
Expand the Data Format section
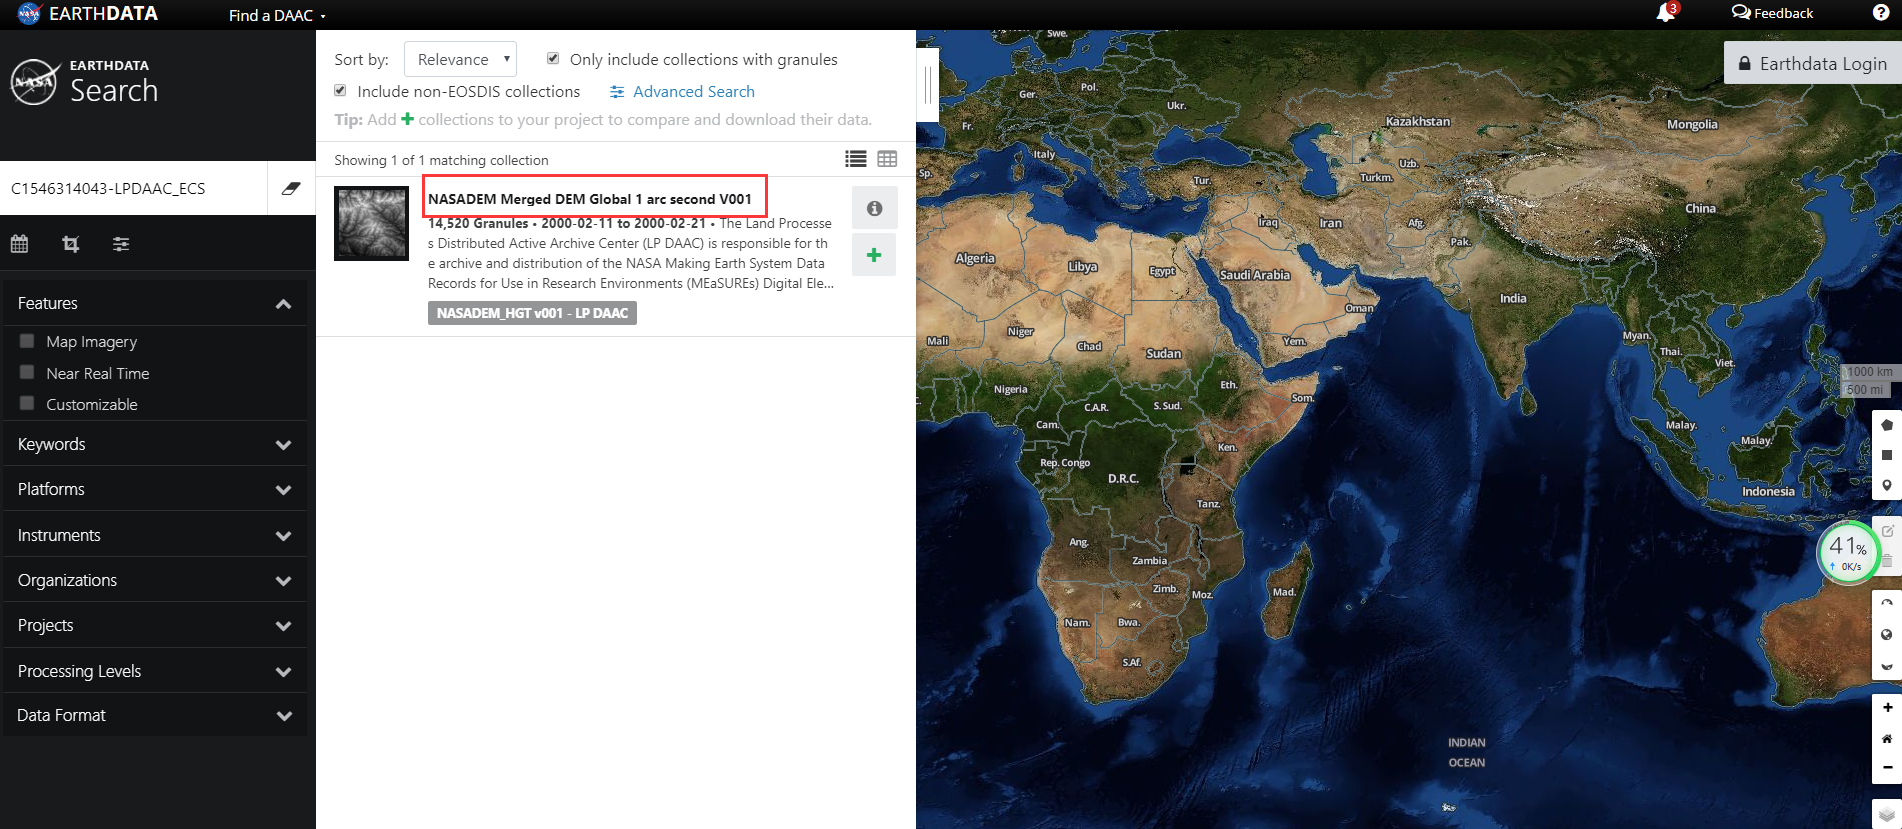[155, 715]
